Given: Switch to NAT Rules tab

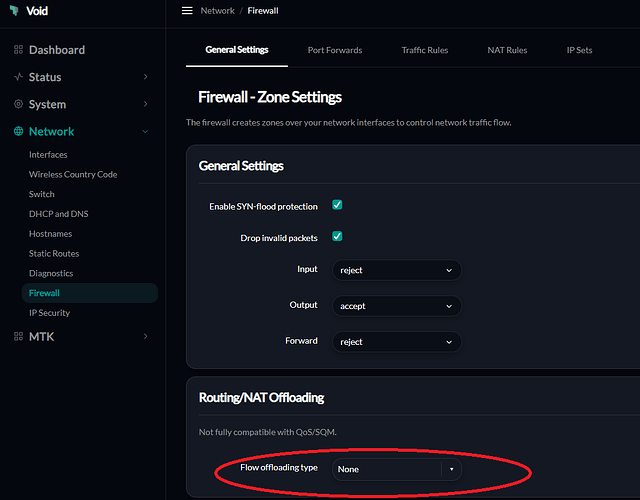Looking at the screenshot, I should click(x=507, y=50).
